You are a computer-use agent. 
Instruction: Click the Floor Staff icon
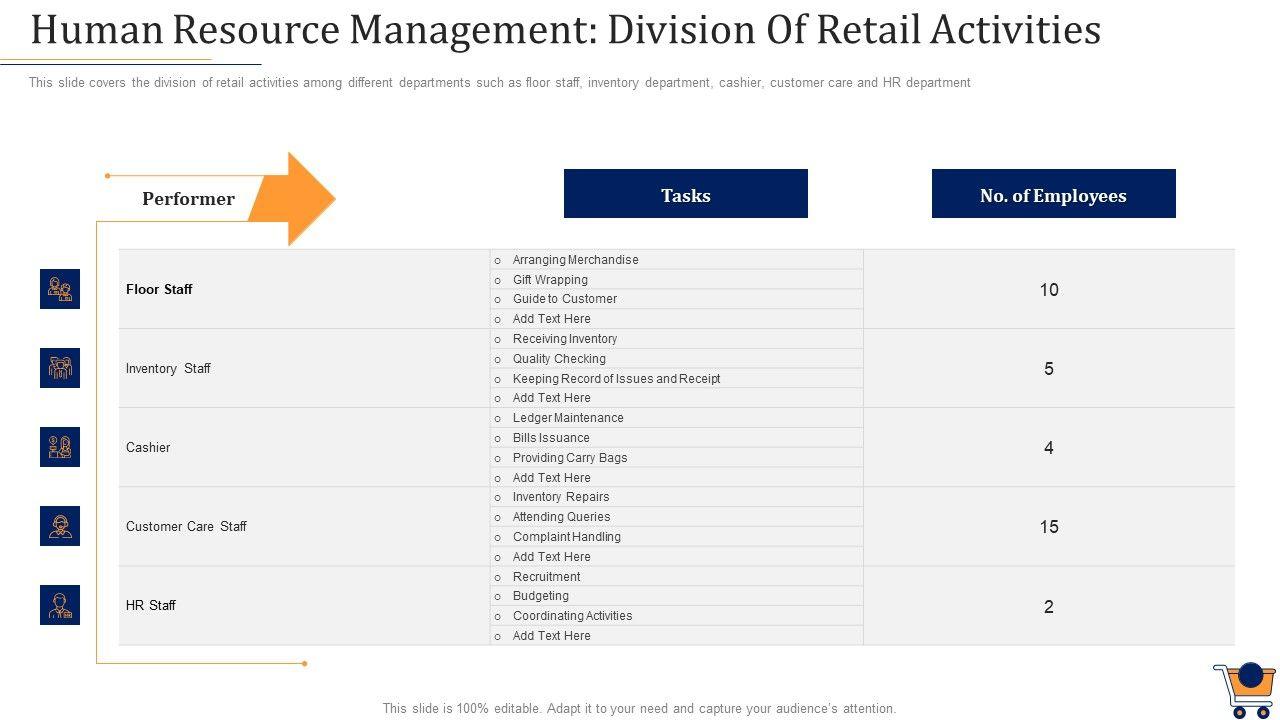pos(60,289)
